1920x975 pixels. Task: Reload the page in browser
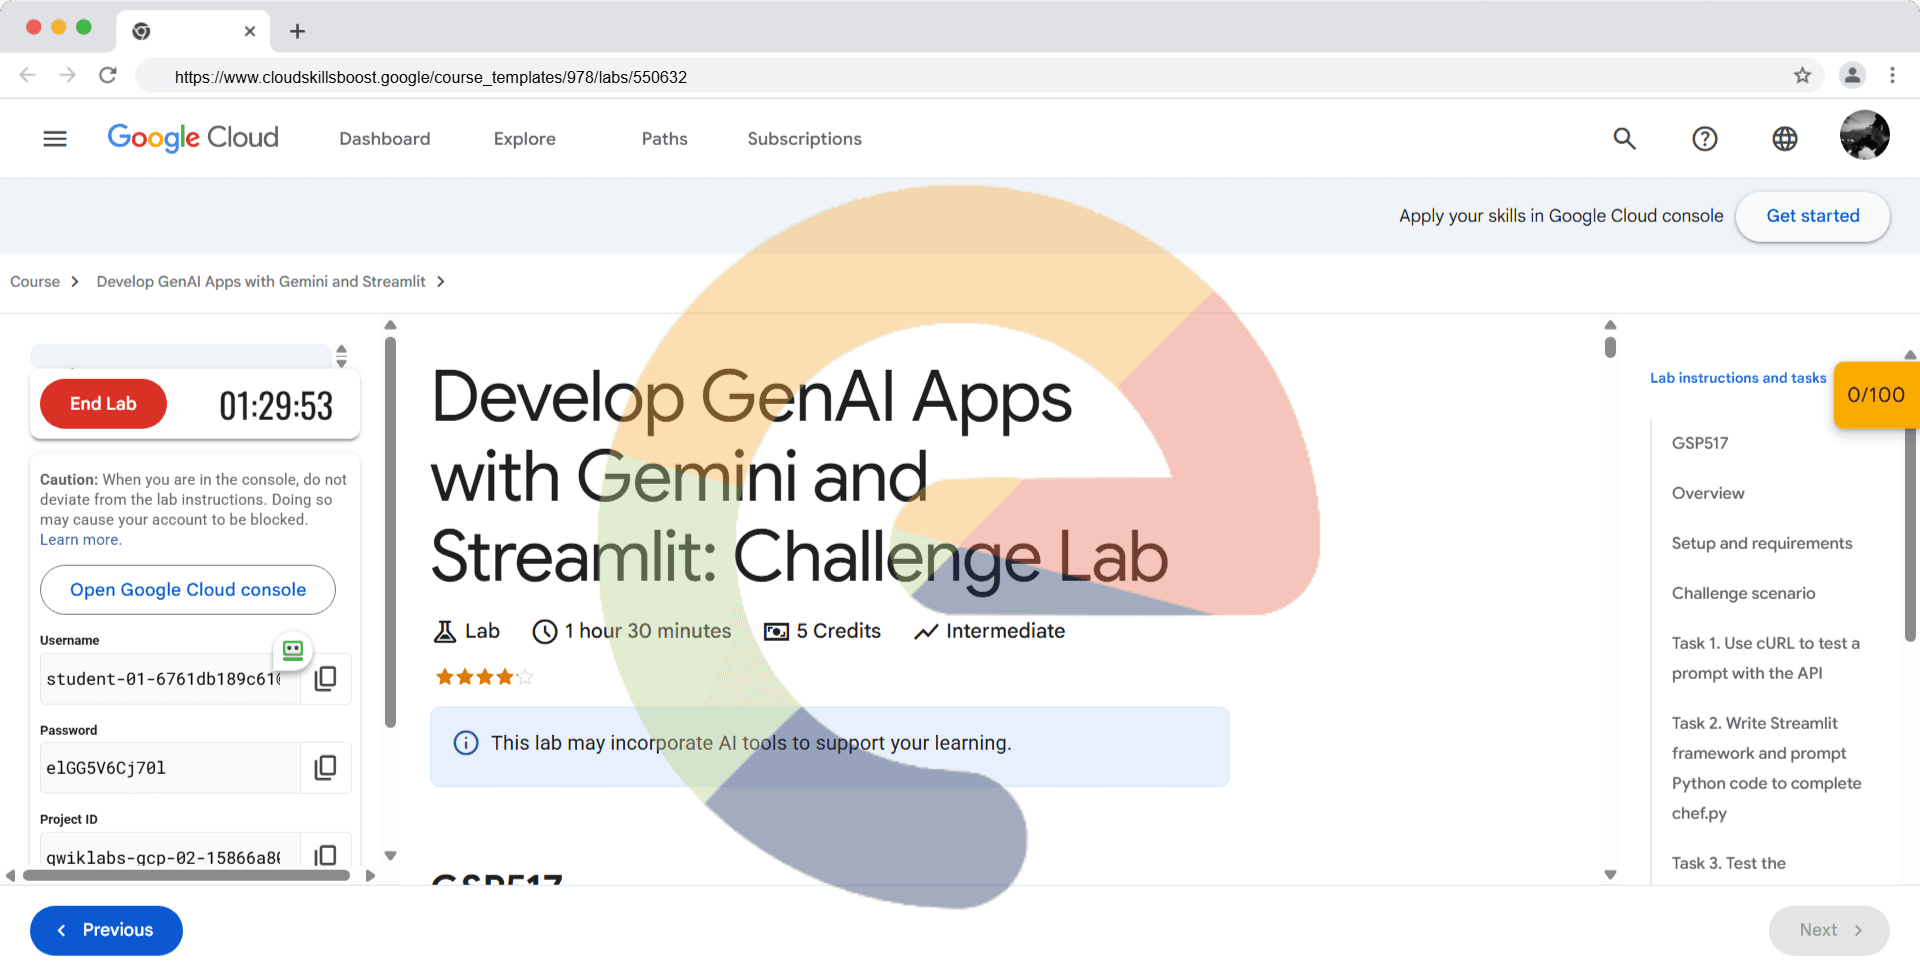tap(108, 76)
